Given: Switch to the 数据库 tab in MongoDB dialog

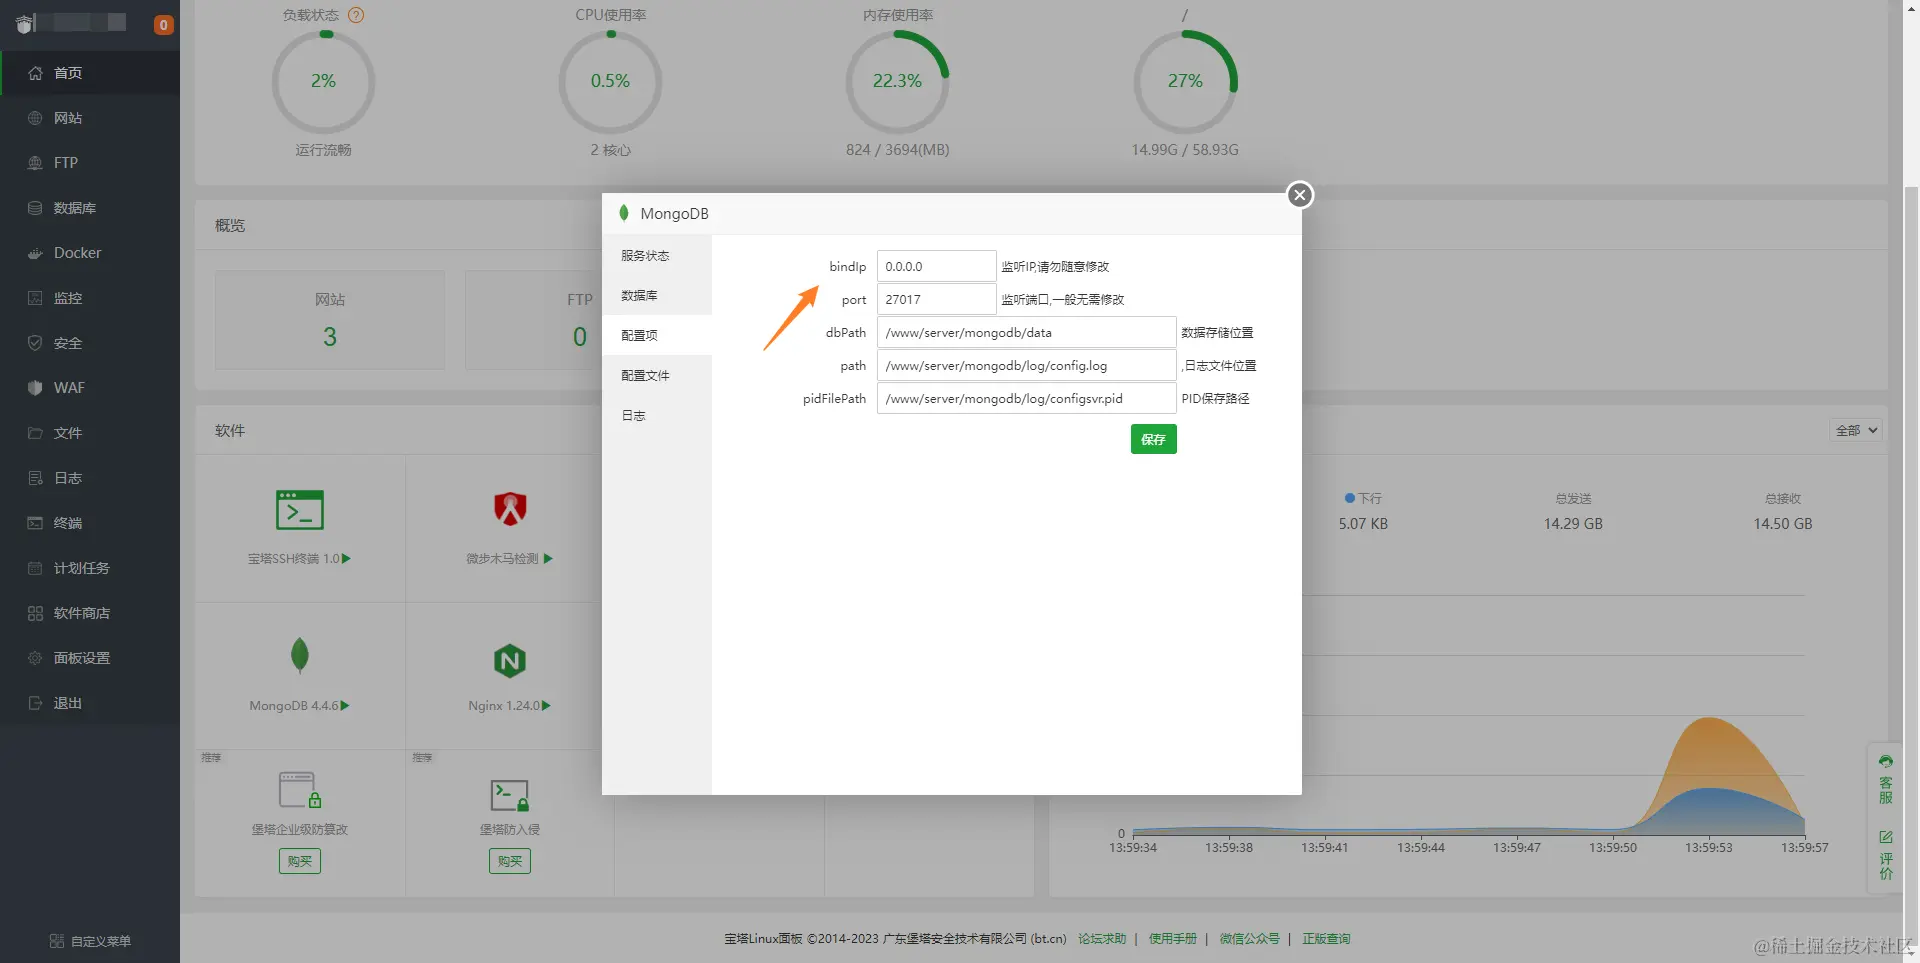Looking at the screenshot, I should [657, 295].
